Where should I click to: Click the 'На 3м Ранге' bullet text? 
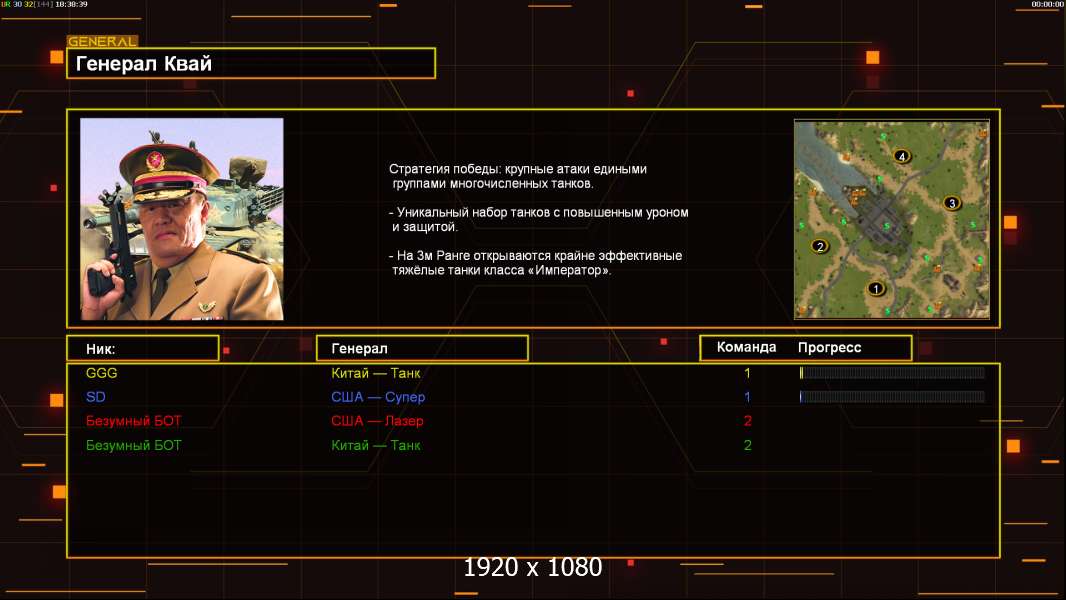coord(536,263)
